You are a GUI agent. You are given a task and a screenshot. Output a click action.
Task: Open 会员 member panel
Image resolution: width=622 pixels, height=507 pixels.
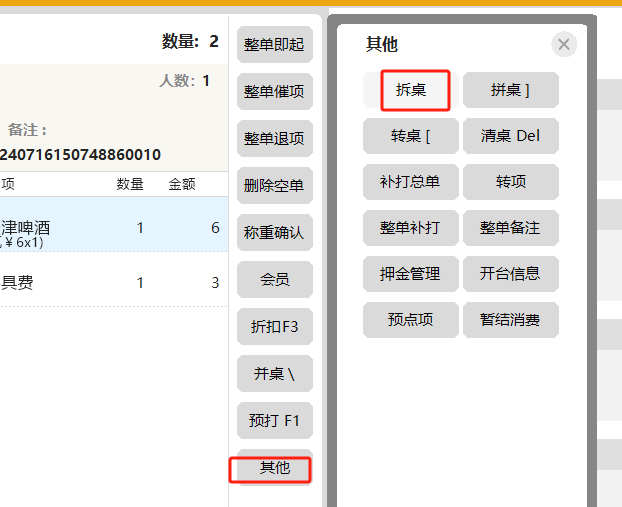(274, 280)
